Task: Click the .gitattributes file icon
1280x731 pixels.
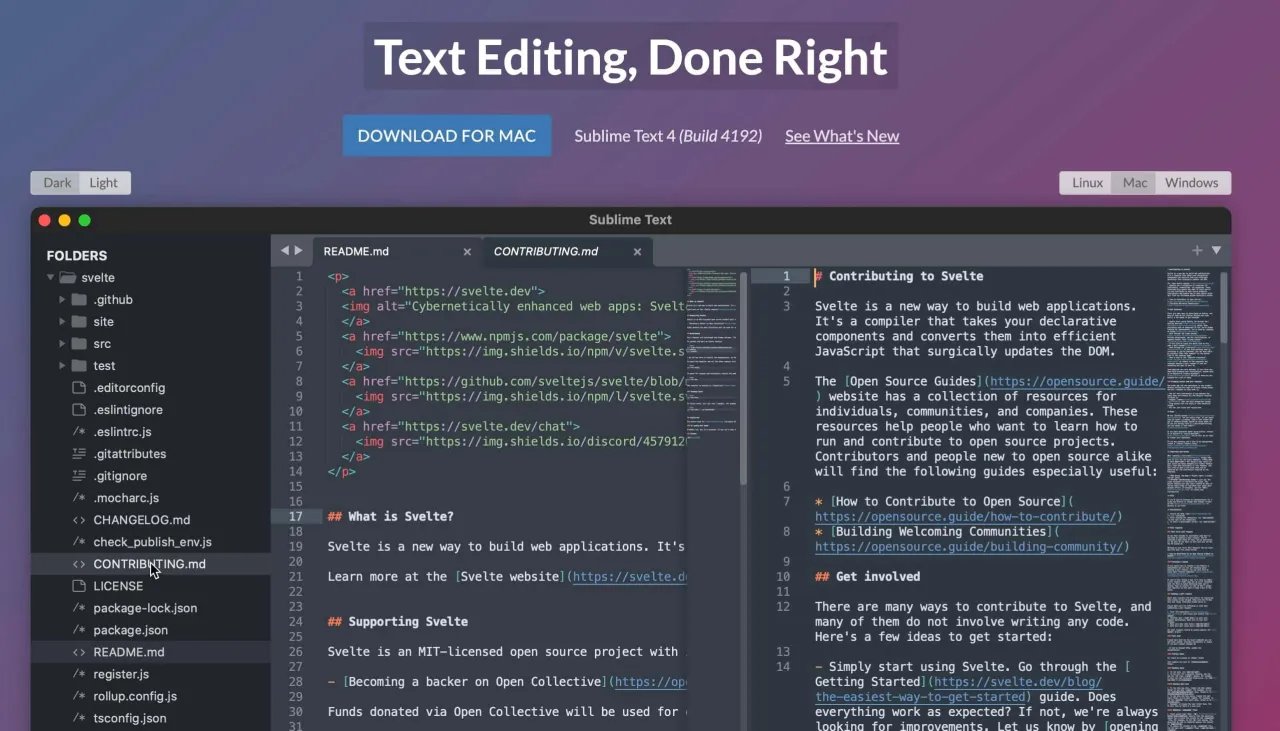Action: [79, 454]
